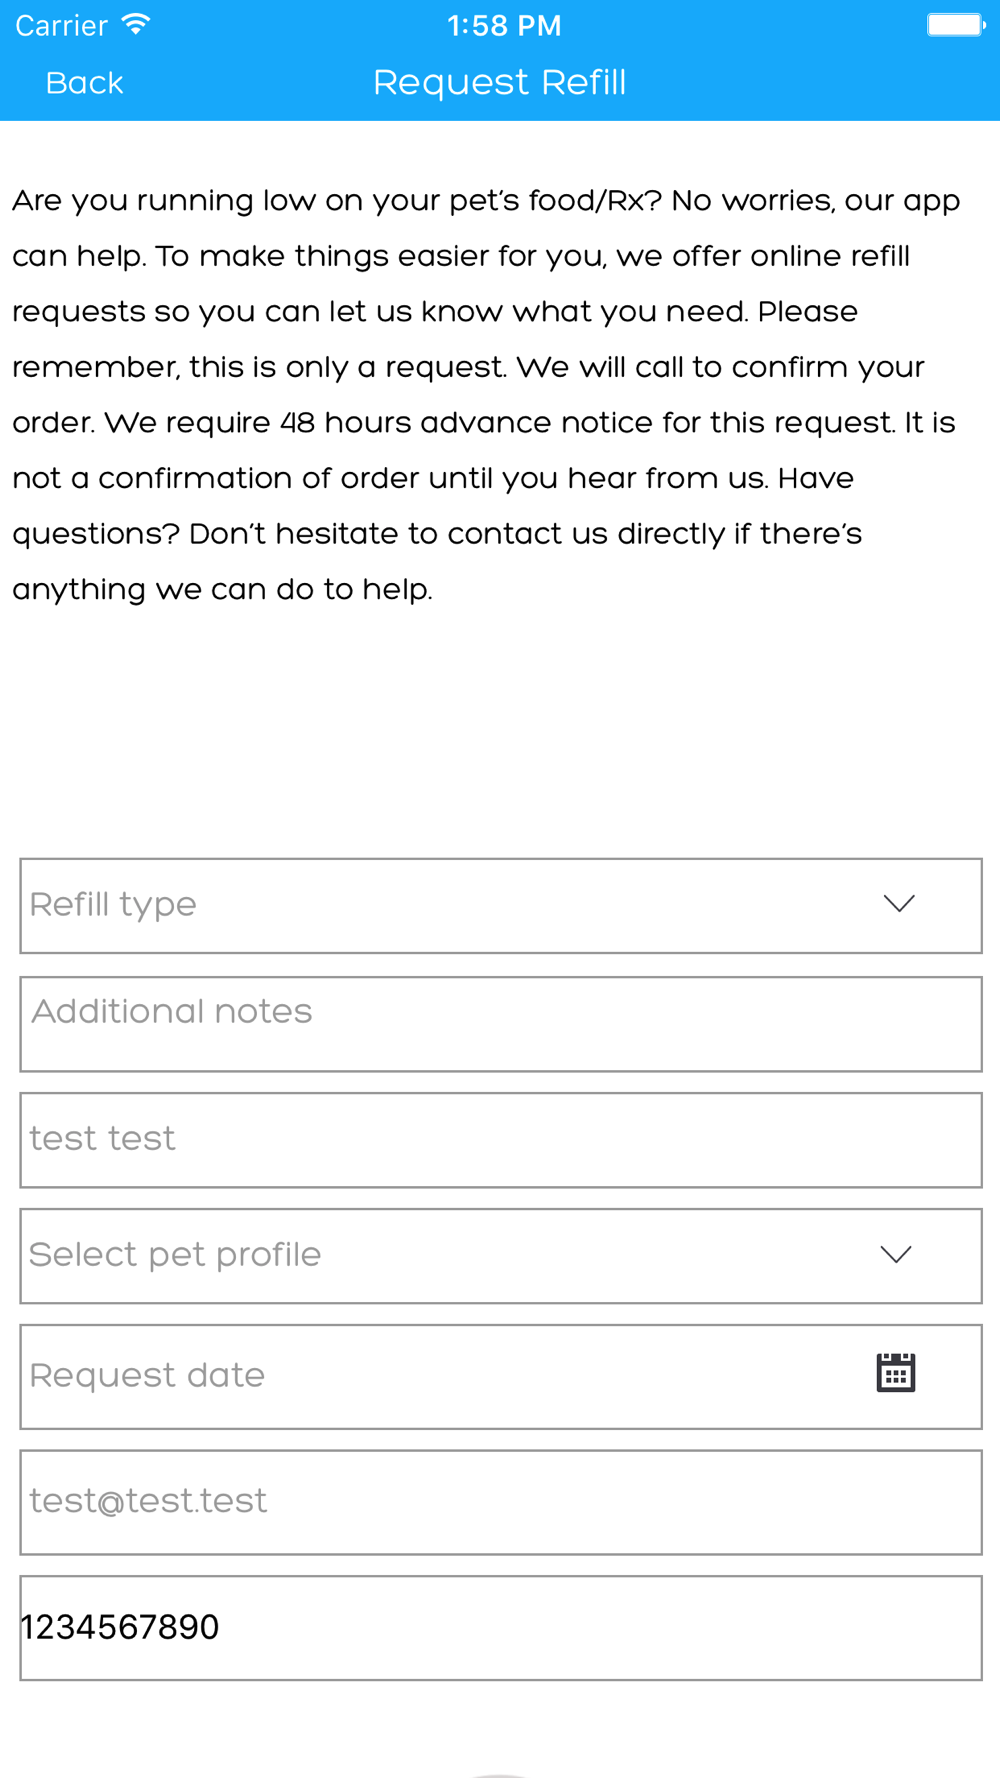This screenshot has height=1778, width=1000.
Task: Tap the 1:58 PM clock in status bar
Action: pos(504,26)
